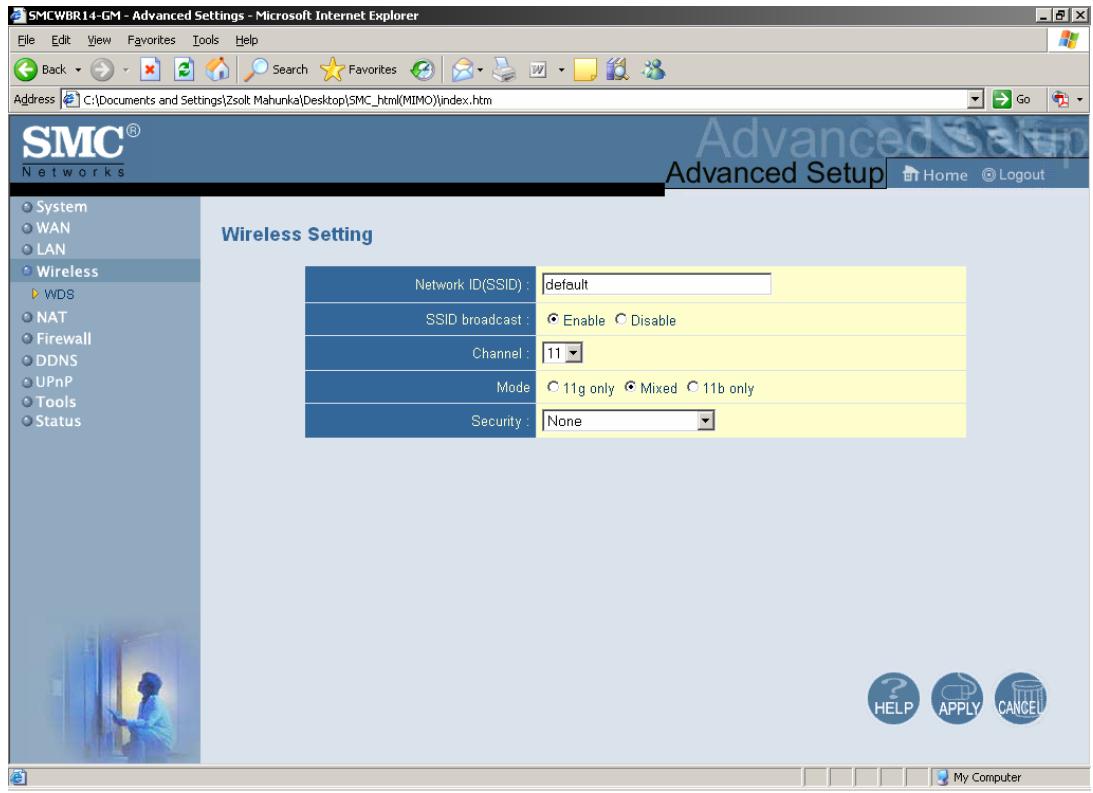Open dropdown arrow next to PDF icon

pos(1080,100)
